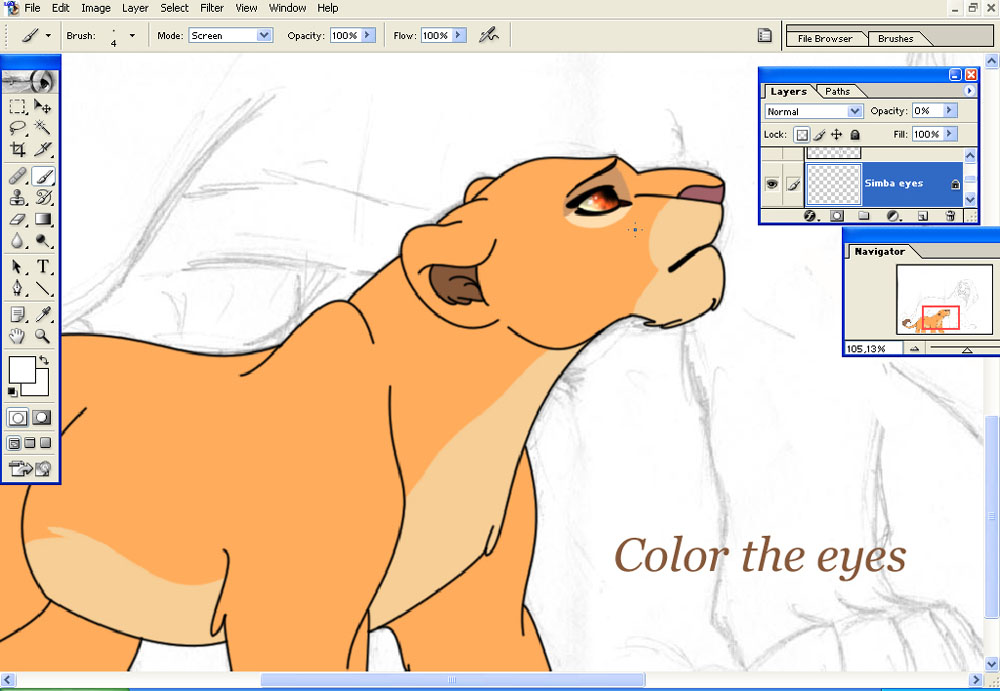Open brush Opacity slider arrow
The width and height of the screenshot is (1000, 691).
(369, 36)
